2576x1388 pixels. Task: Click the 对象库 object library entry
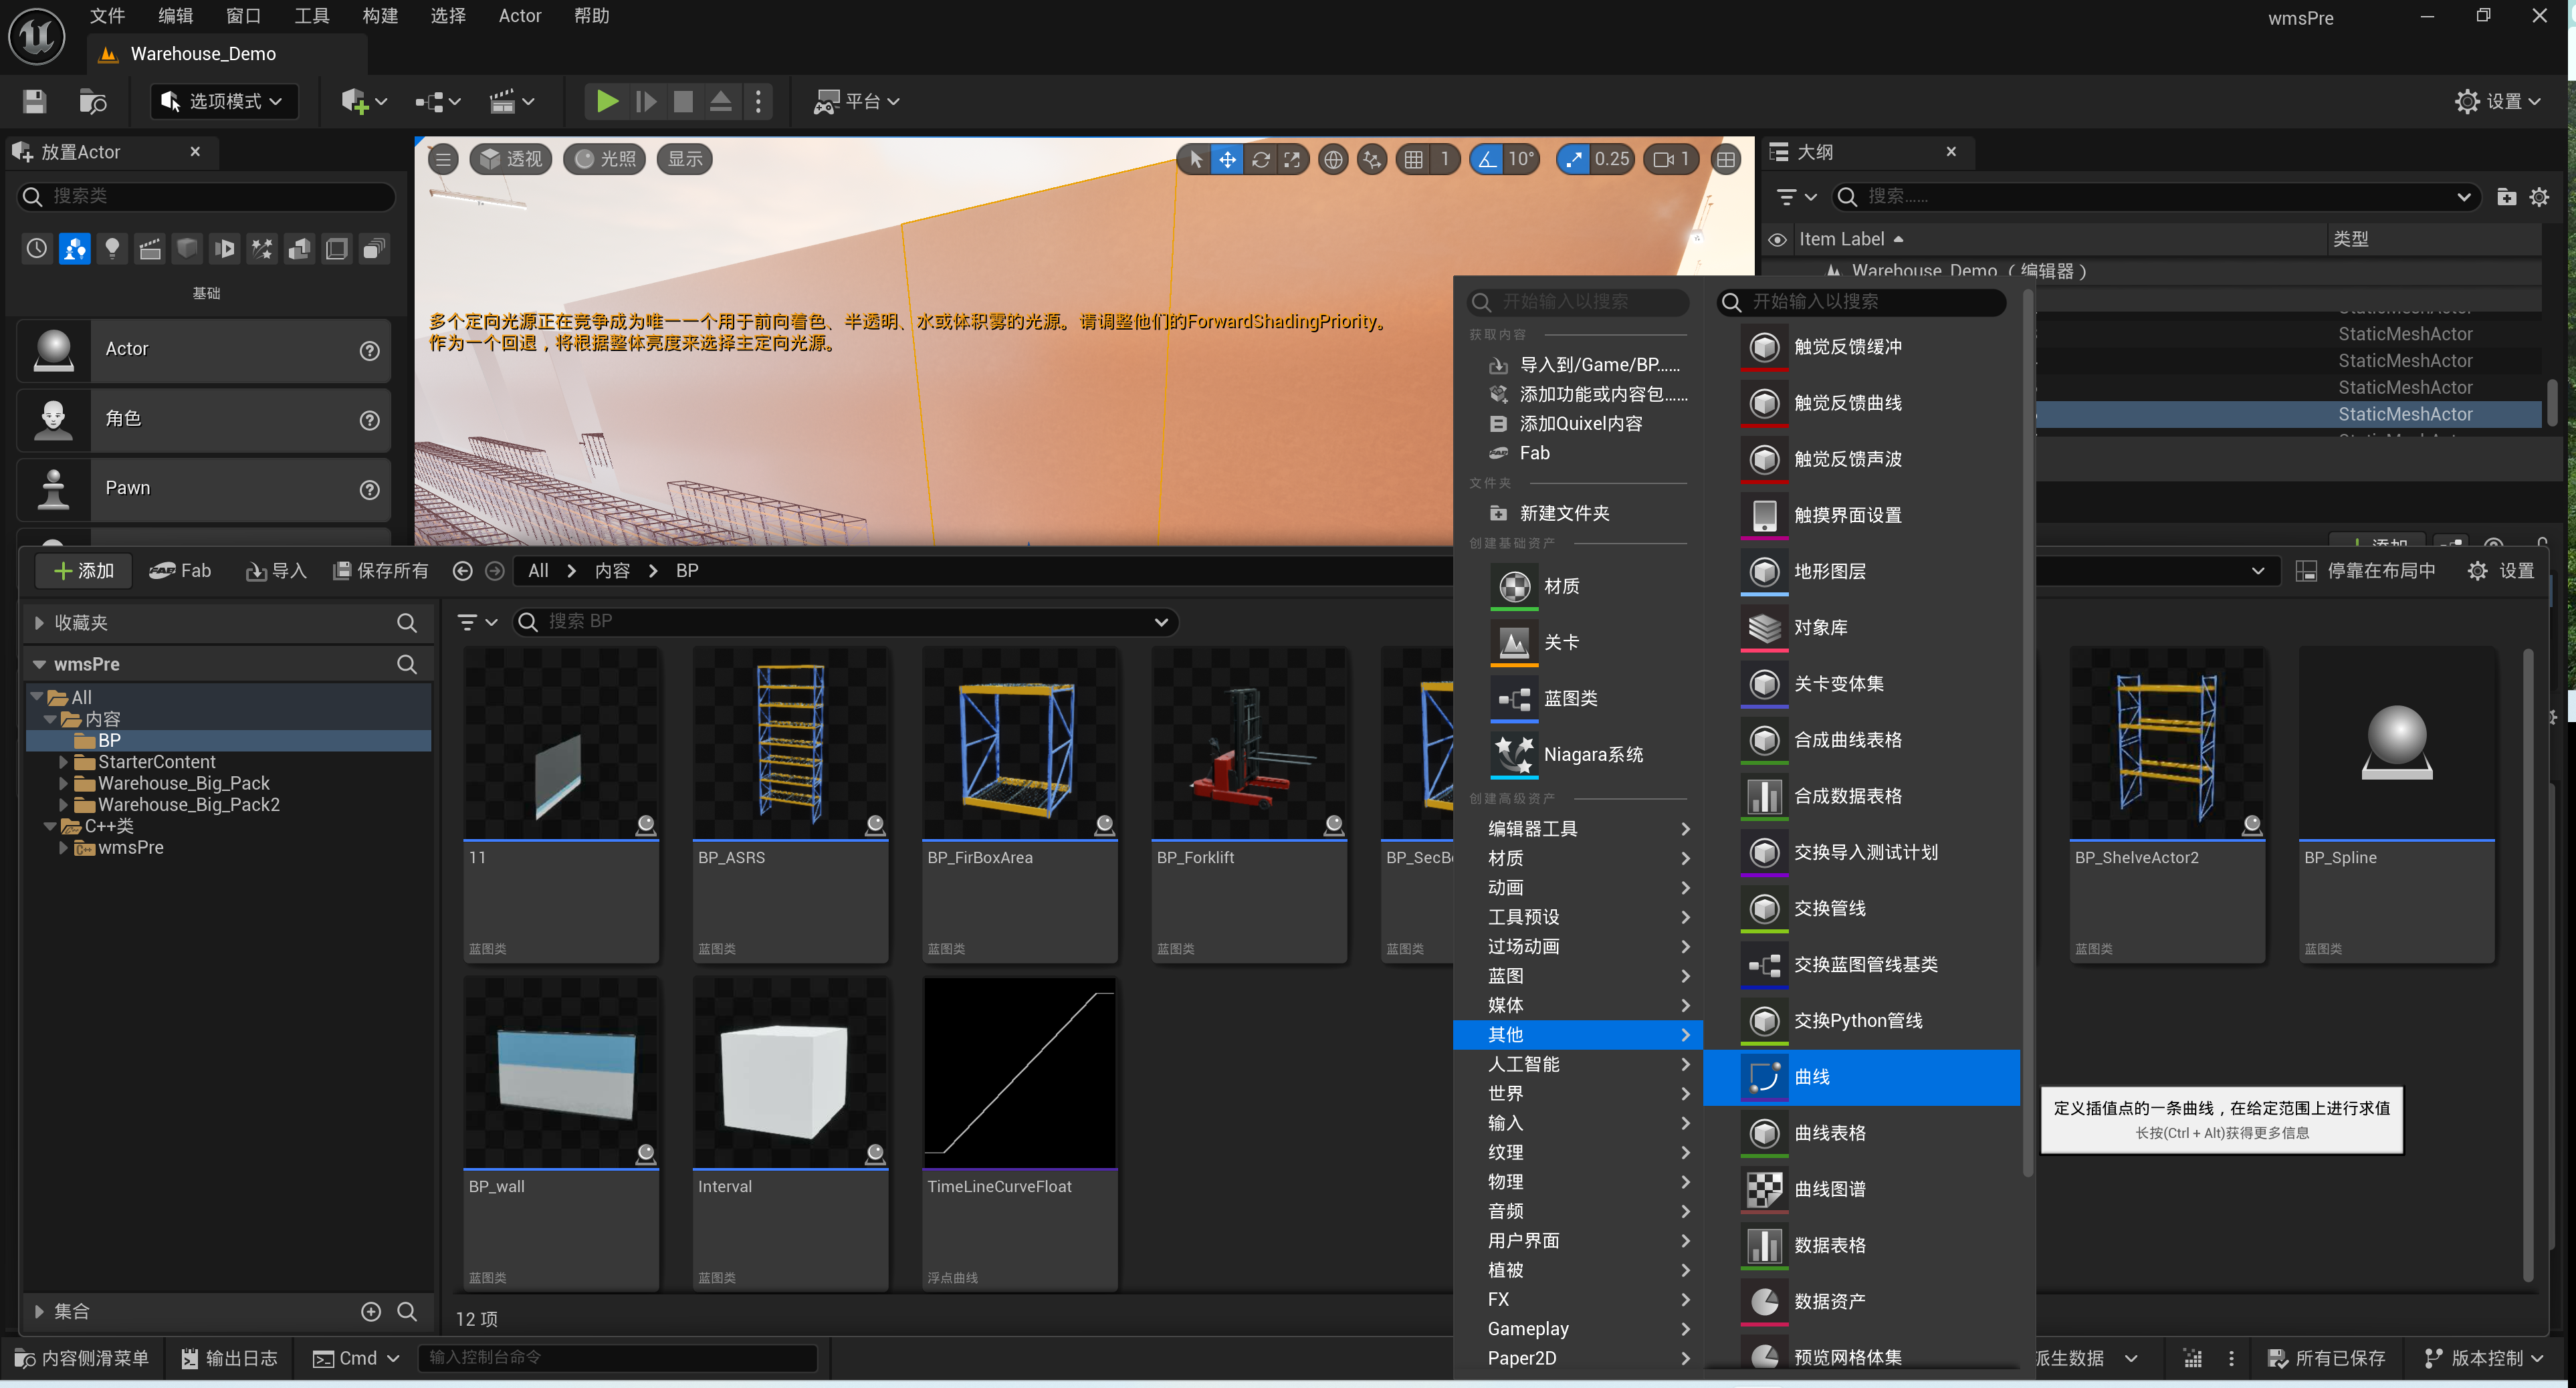tap(1820, 627)
